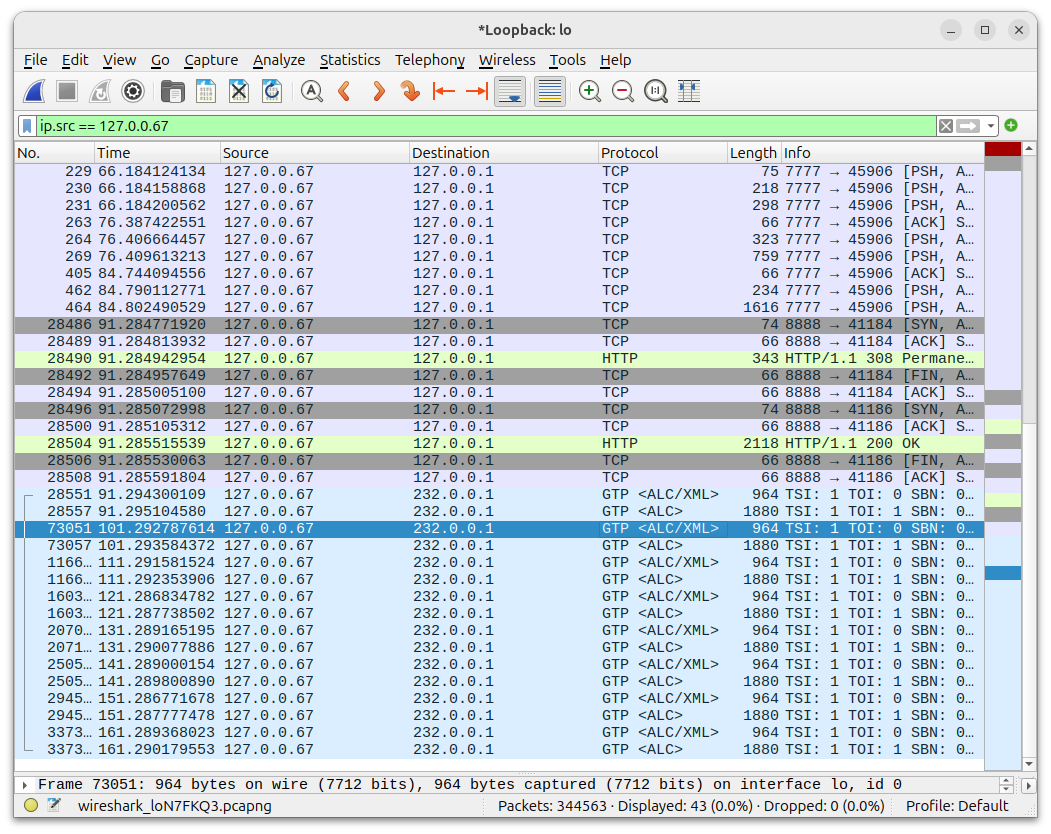Select packet 28504 HTTP/1.1 200 OK
Viewport: 1051px width, 834px height.
point(499,444)
